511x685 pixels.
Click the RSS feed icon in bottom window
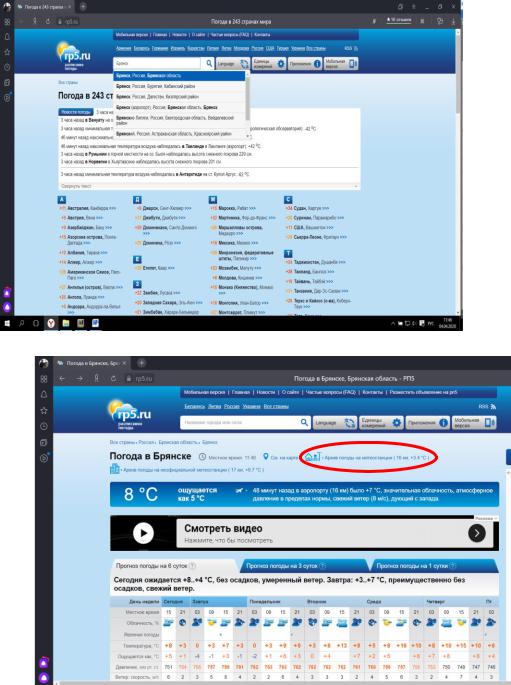[493, 406]
